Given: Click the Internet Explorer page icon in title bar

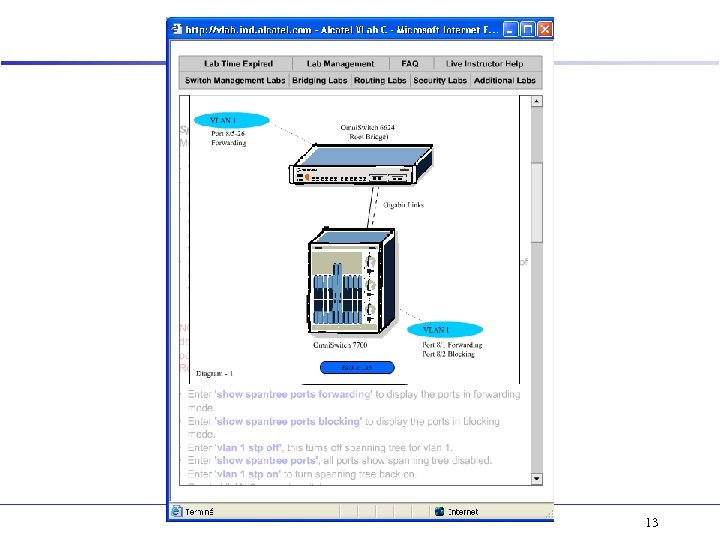Looking at the screenshot, I should [177, 30].
